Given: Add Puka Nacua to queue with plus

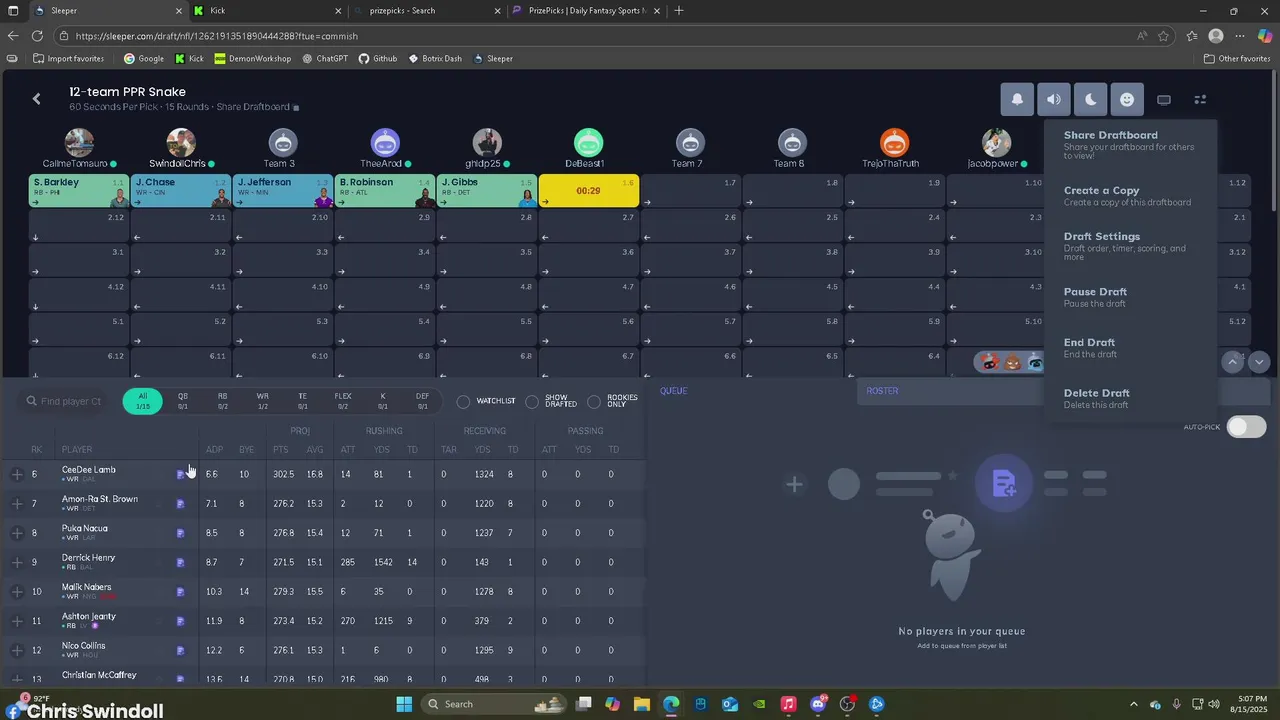Looking at the screenshot, I should click(17, 533).
